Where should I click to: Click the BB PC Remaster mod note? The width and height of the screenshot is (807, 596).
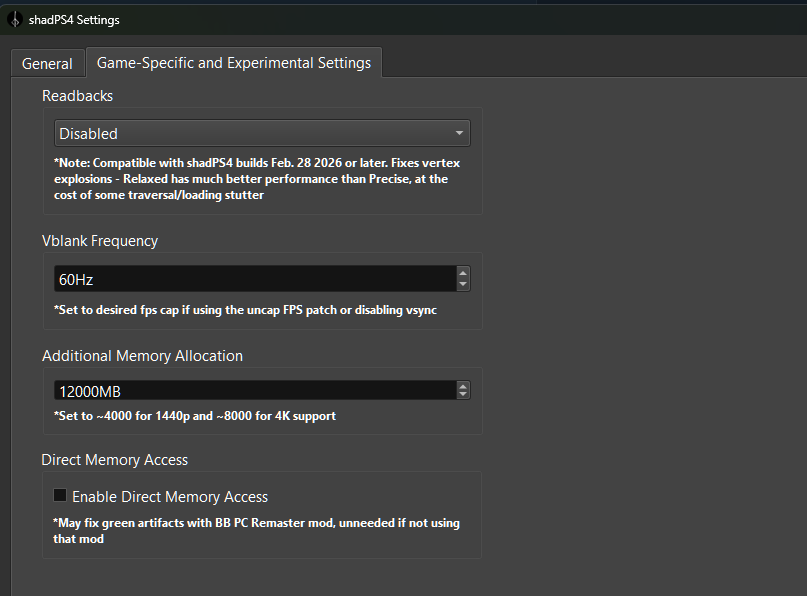(256, 531)
